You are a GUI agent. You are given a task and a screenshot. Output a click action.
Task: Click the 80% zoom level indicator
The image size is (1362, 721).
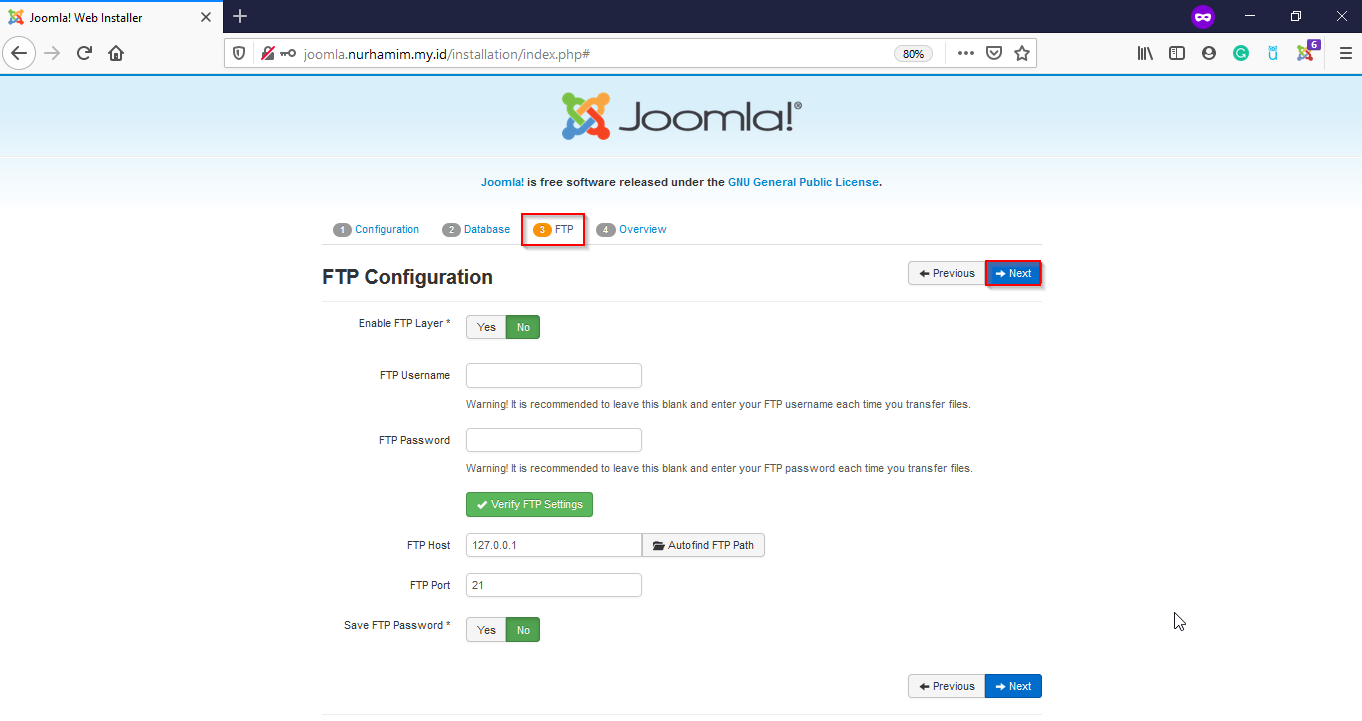(913, 54)
